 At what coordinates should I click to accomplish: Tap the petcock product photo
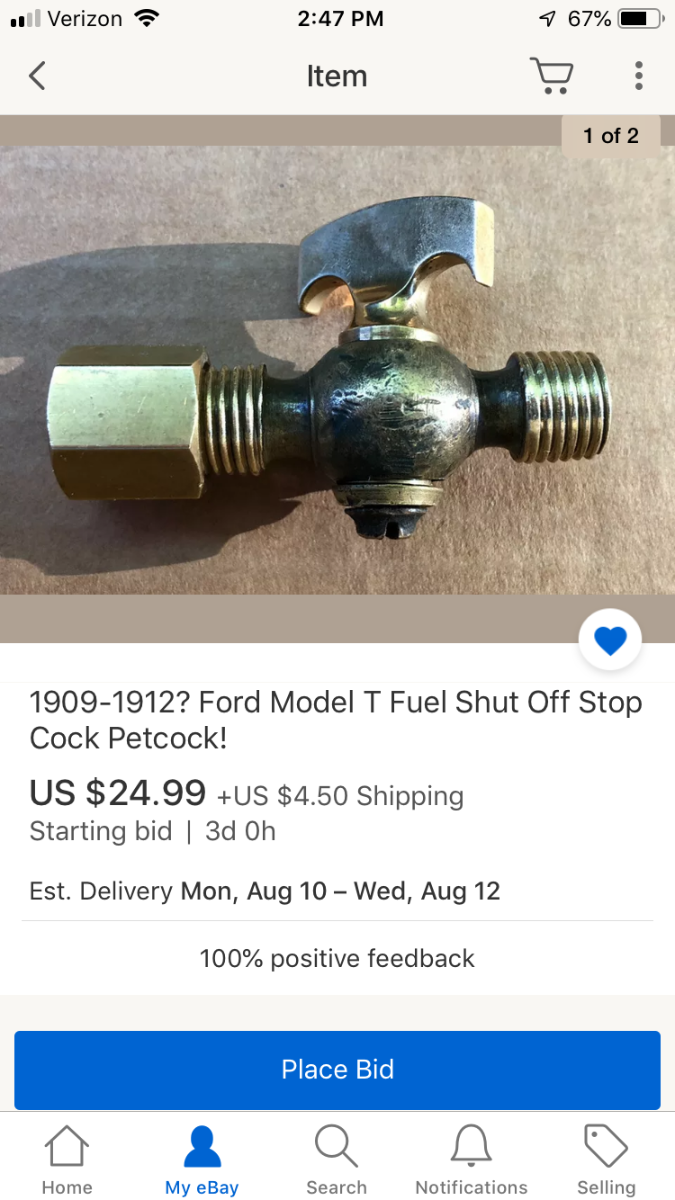click(337, 378)
